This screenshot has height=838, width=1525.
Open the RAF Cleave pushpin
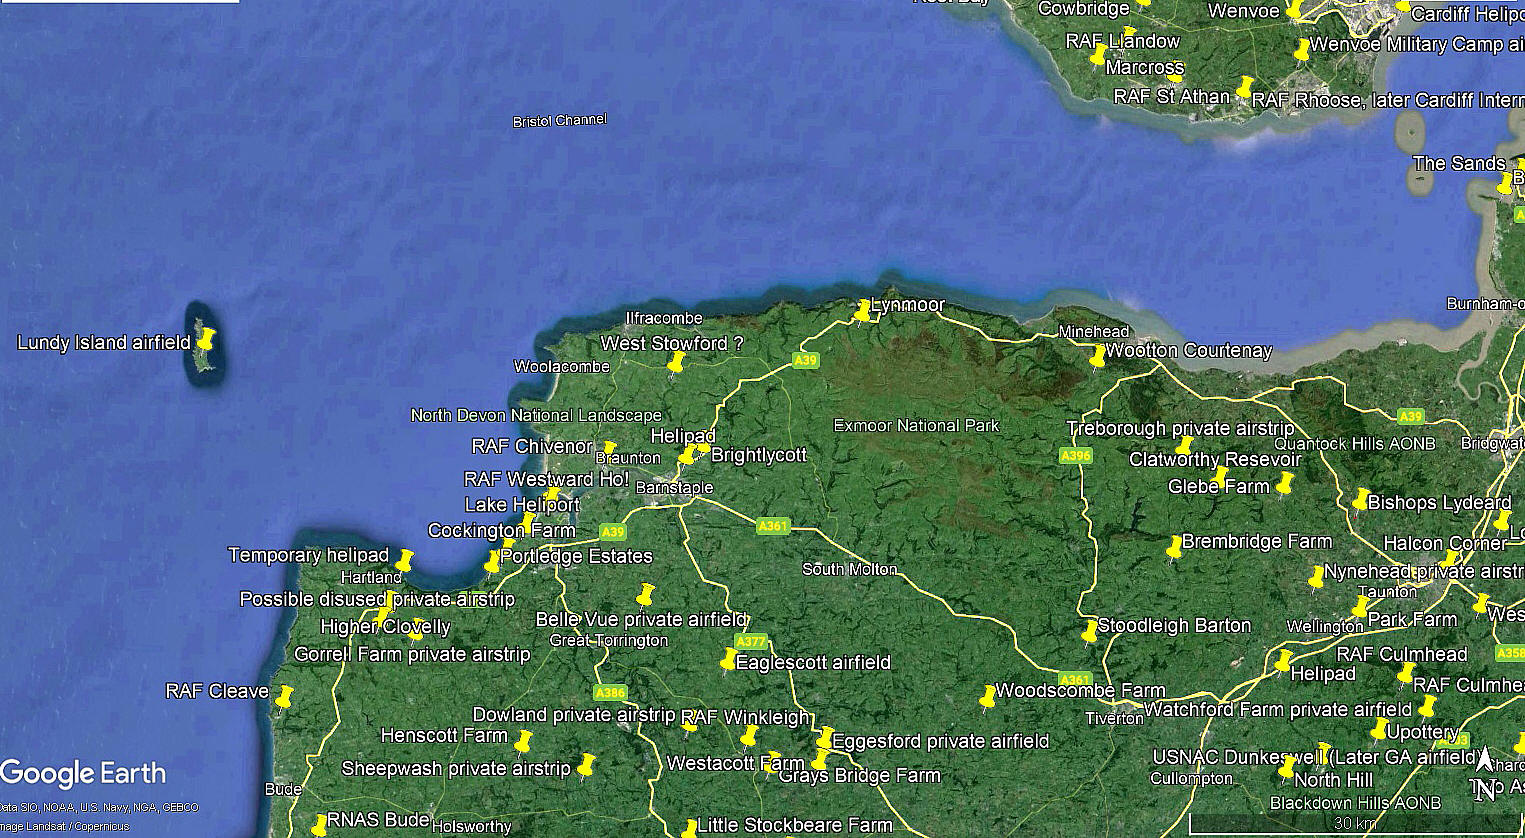284,696
